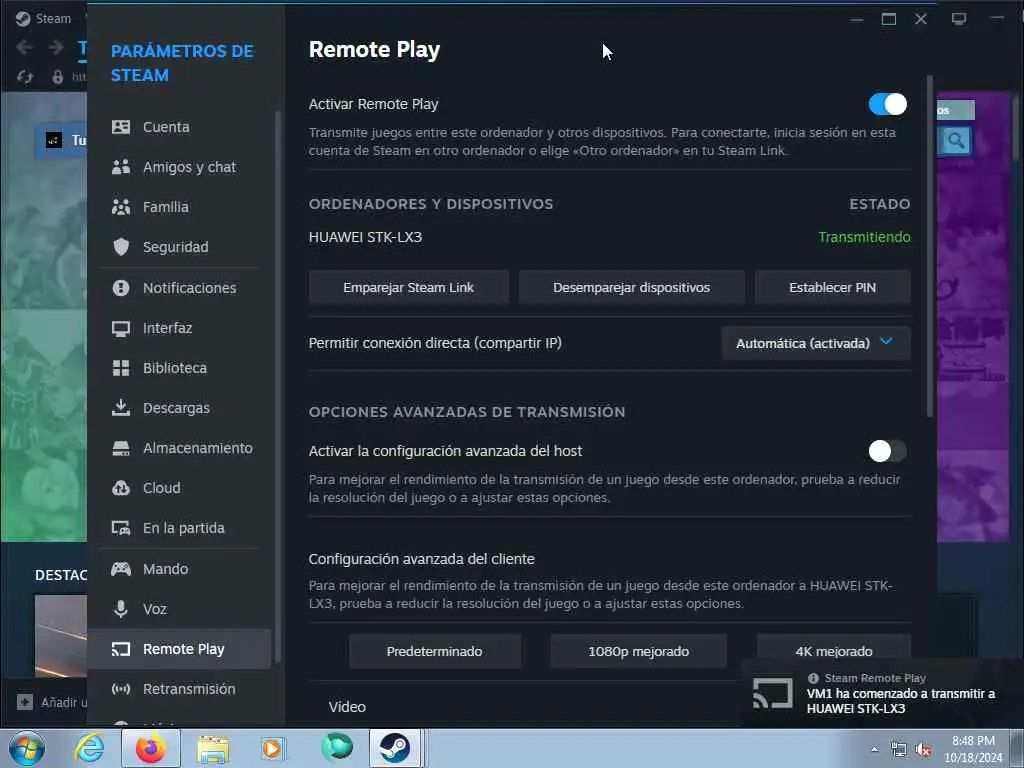
Task: Click the back arrow in Steam window
Action: [x=24, y=47]
